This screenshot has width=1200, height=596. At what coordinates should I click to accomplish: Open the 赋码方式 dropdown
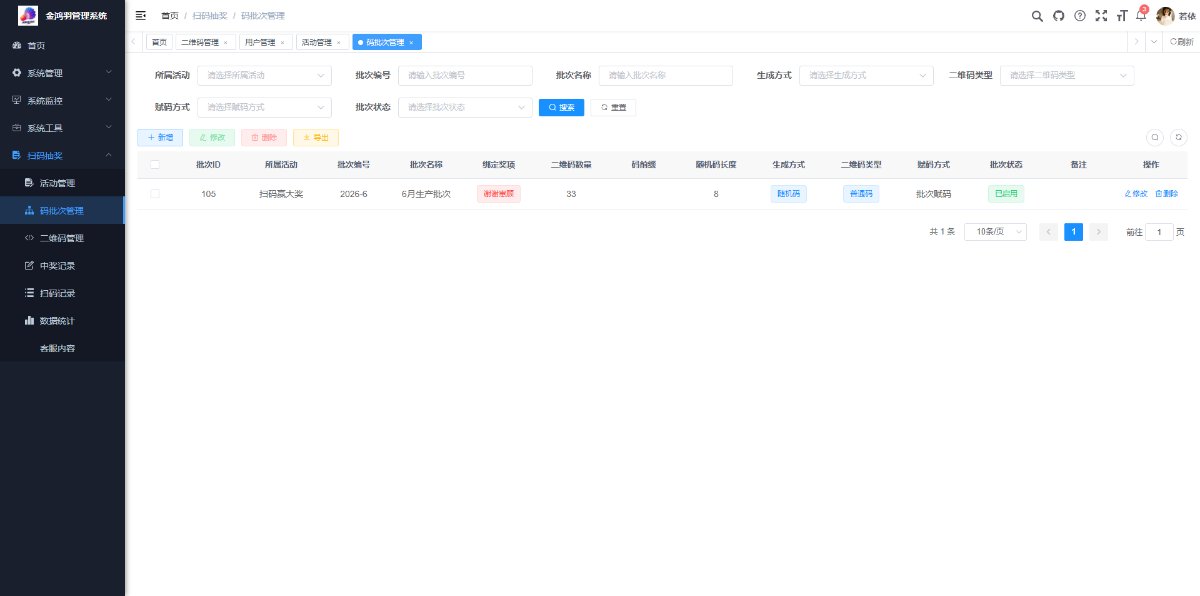click(264, 106)
